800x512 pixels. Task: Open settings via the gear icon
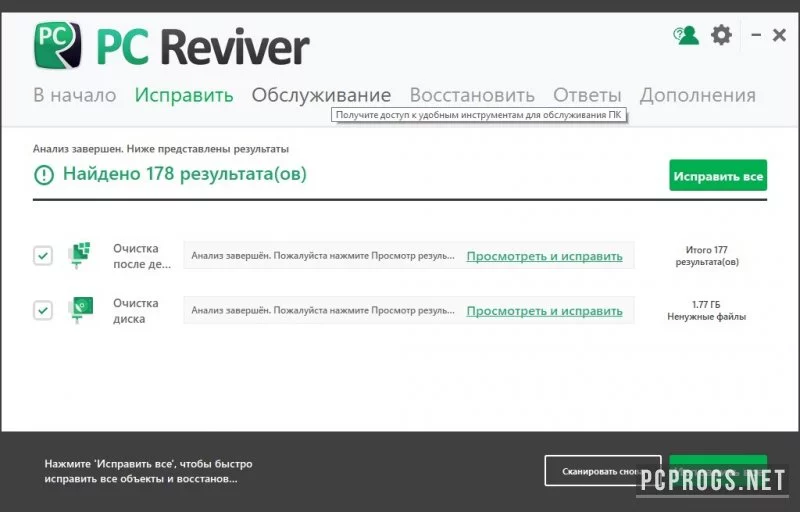(721, 35)
